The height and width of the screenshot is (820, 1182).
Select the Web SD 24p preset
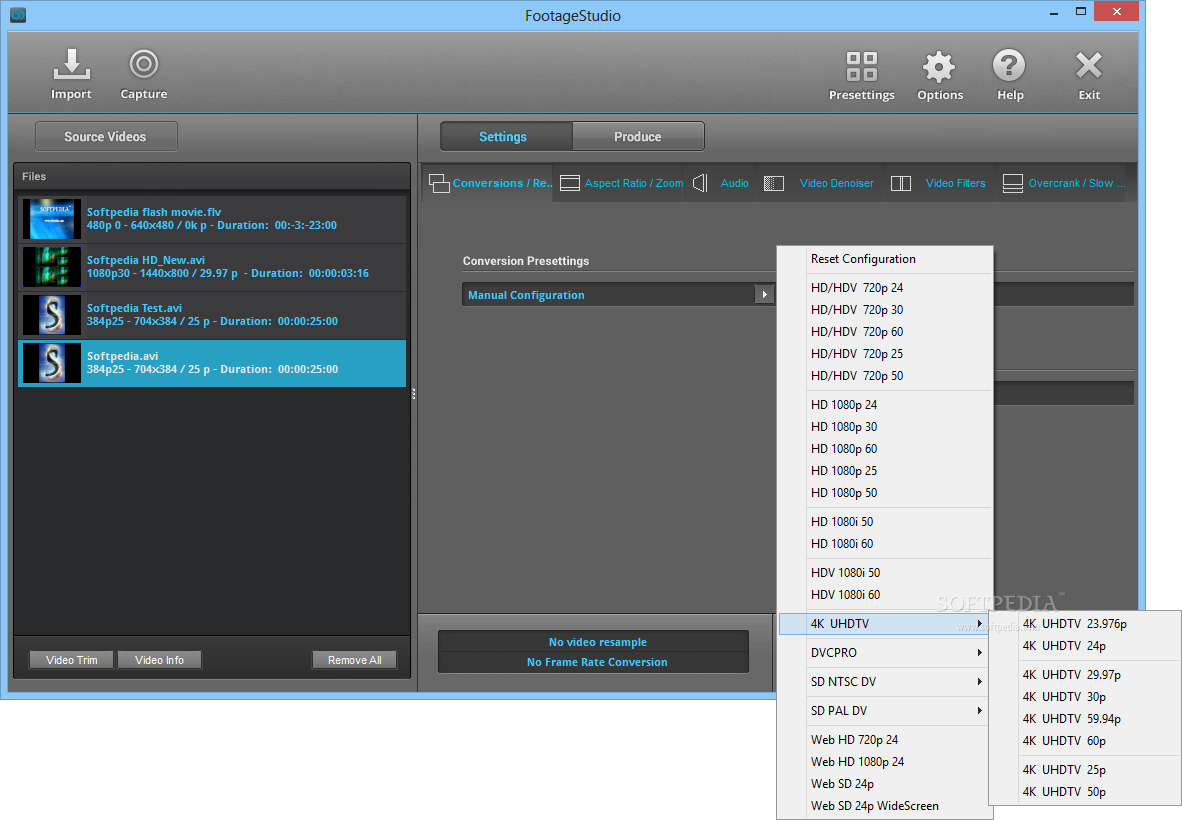pos(884,784)
